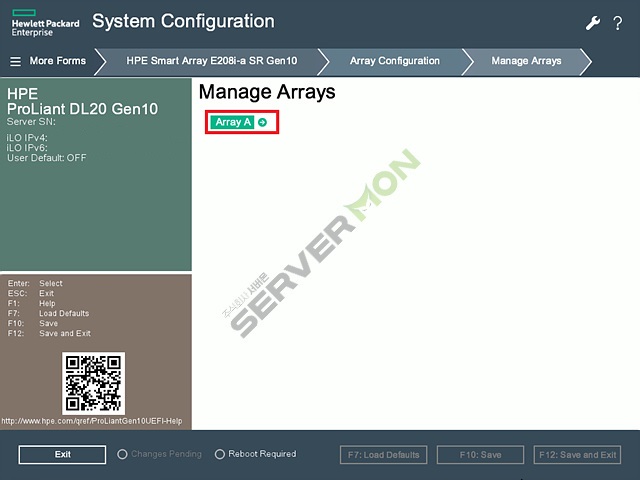Click ProLiant DL20 Gen10 server name
The width and height of the screenshot is (640, 480).
click(x=82, y=109)
